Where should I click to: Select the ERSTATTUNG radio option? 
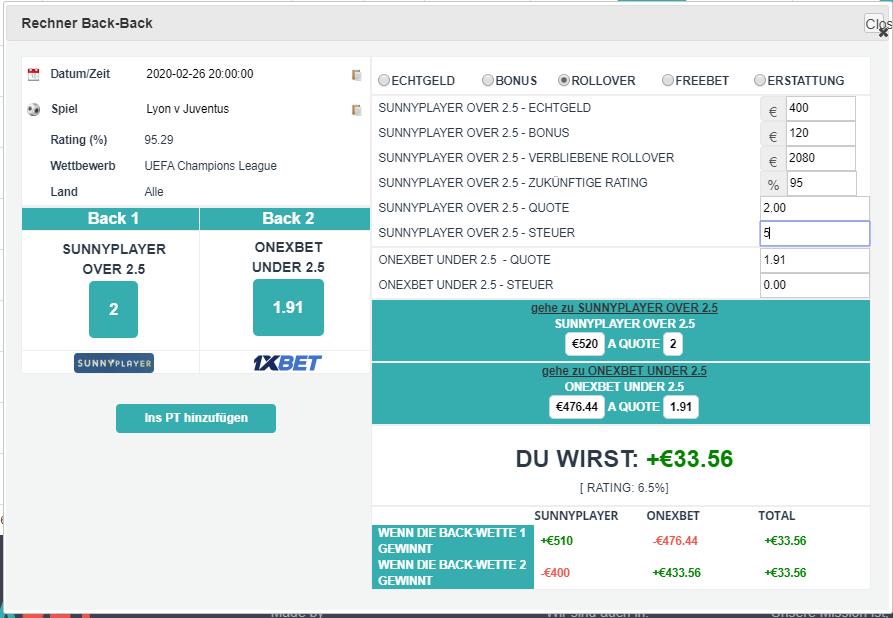(x=760, y=80)
